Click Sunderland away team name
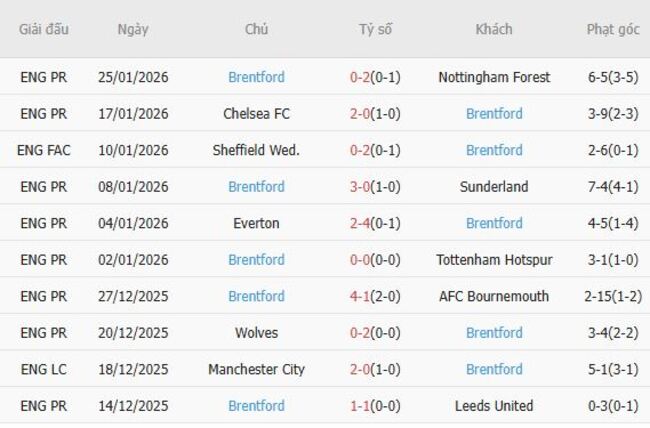Image resolution: width=650 pixels, height=428 pixels. [x=494, y=187]
